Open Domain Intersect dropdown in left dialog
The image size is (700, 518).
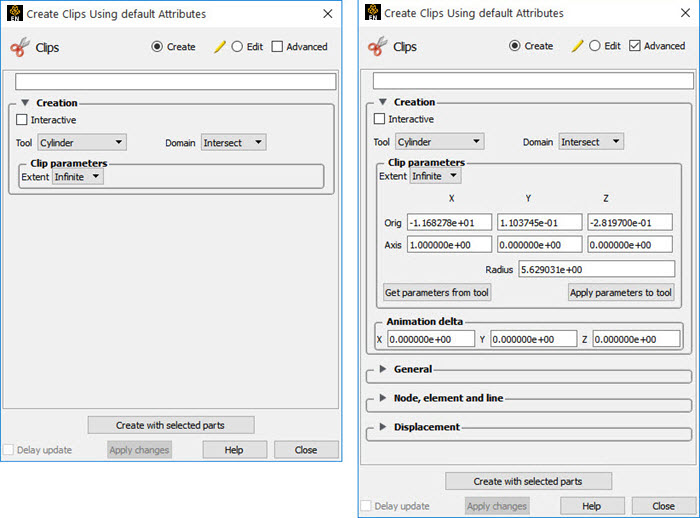click(x=233, y=143)
